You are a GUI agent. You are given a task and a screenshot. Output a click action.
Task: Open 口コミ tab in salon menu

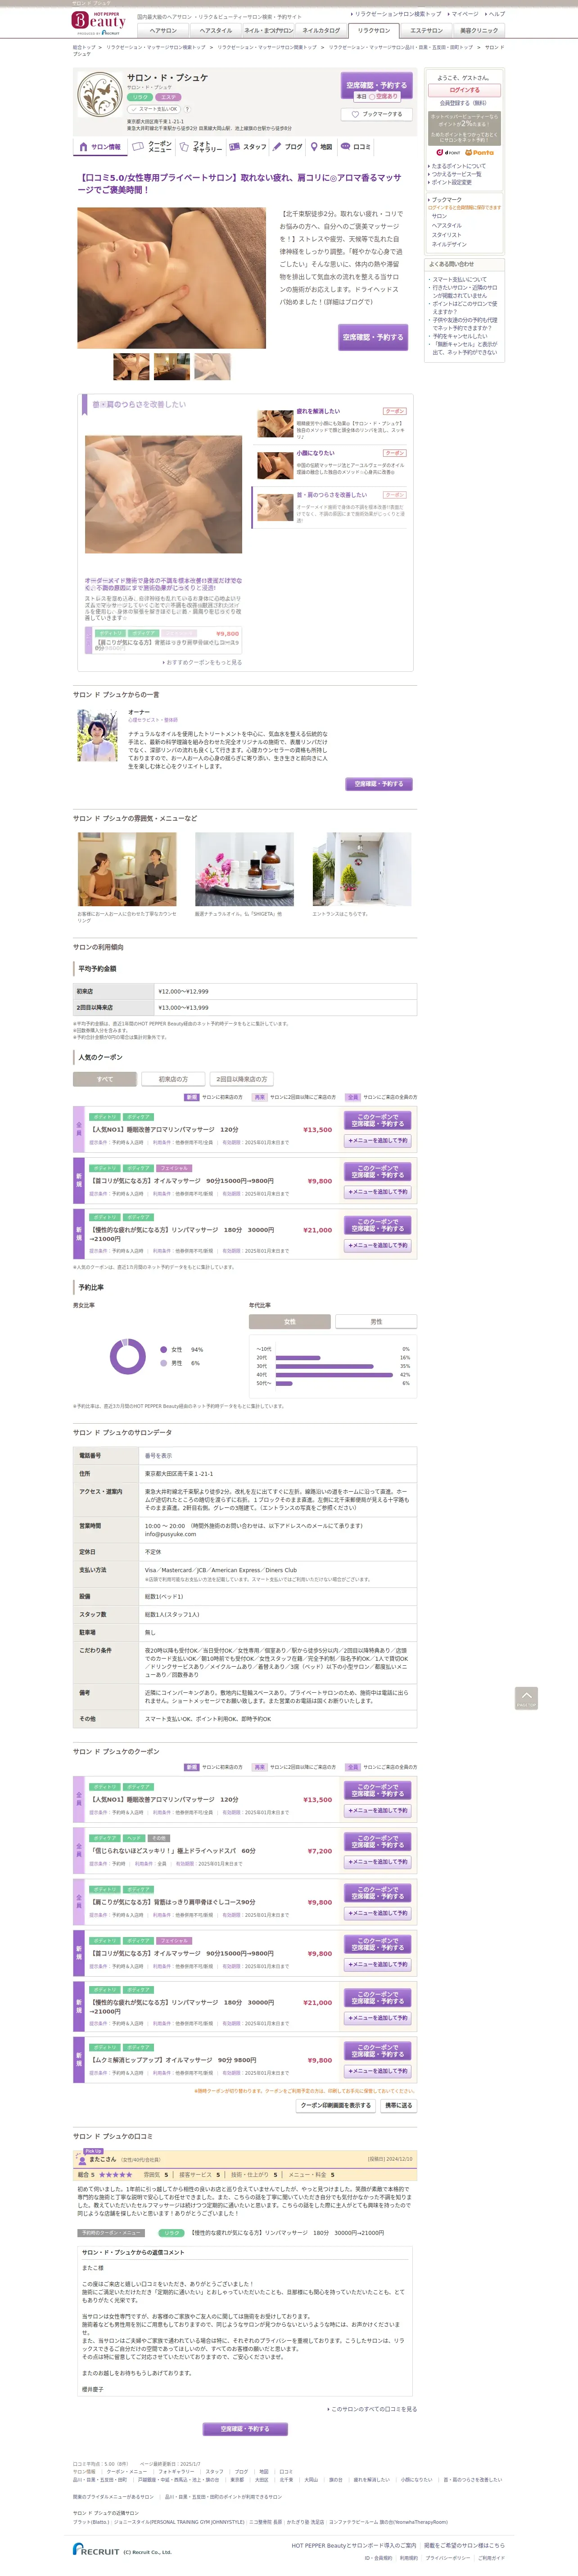coord(356,147)
